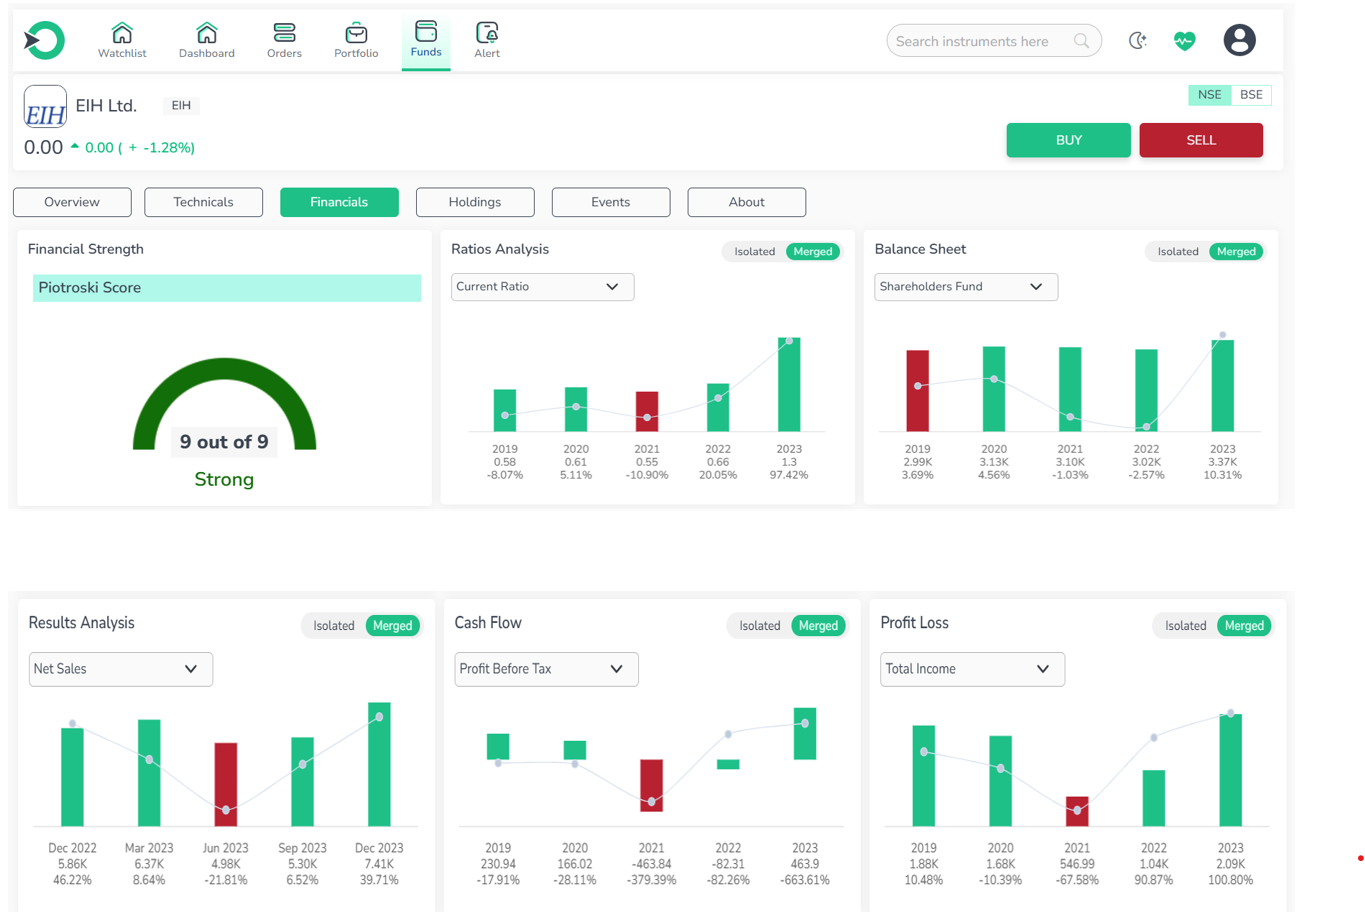The height and width of the screenshot is (912, 1365).
Task: Click the red SELL button
Action: [x=1201, y=140]
